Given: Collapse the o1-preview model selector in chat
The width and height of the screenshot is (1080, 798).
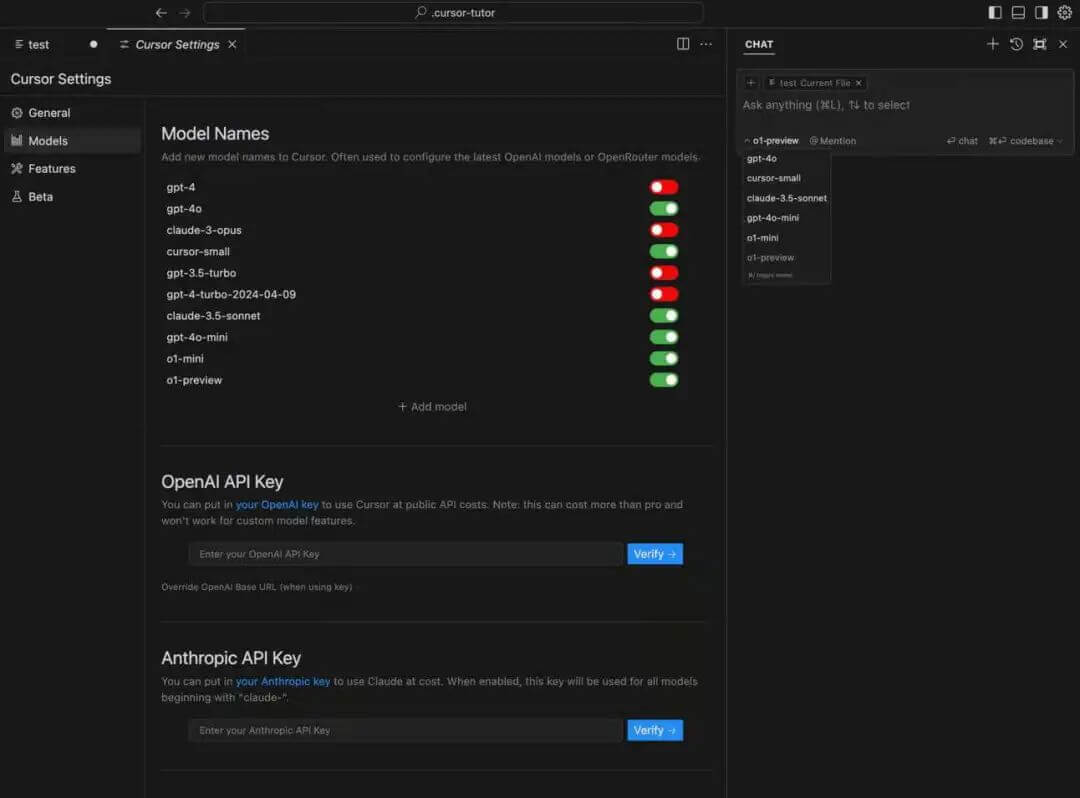Looking at the screenshot, I should (771, 140).
